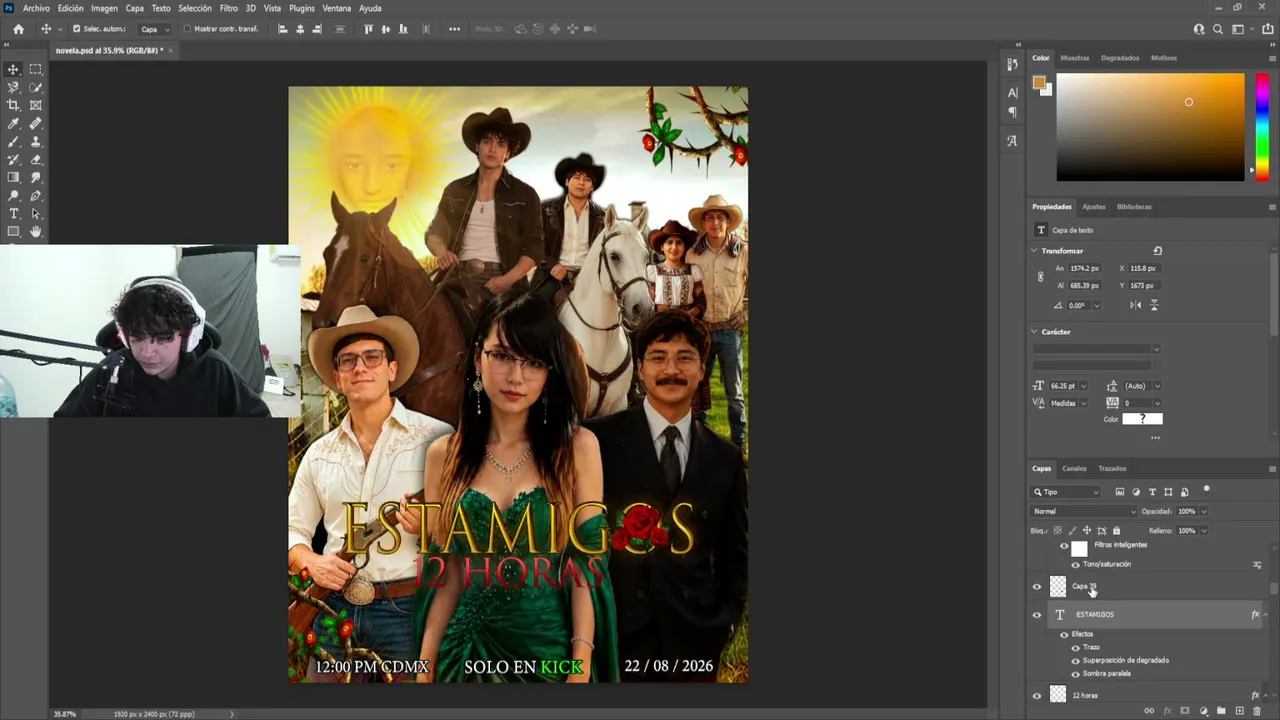Select the Dodge tool
This screenshot has height=720, width=1280.
[13, 195]
